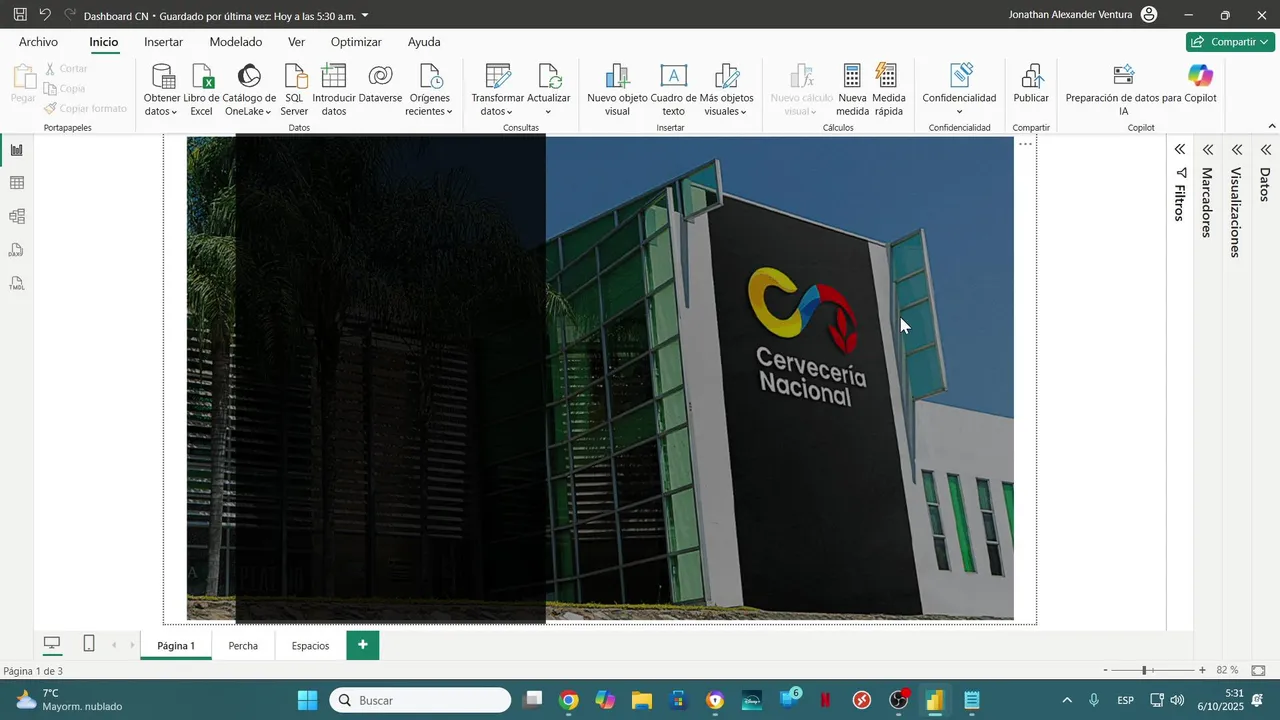Add a Cuadro de texto
This screenshot has height=720, width=1280.
673,90
